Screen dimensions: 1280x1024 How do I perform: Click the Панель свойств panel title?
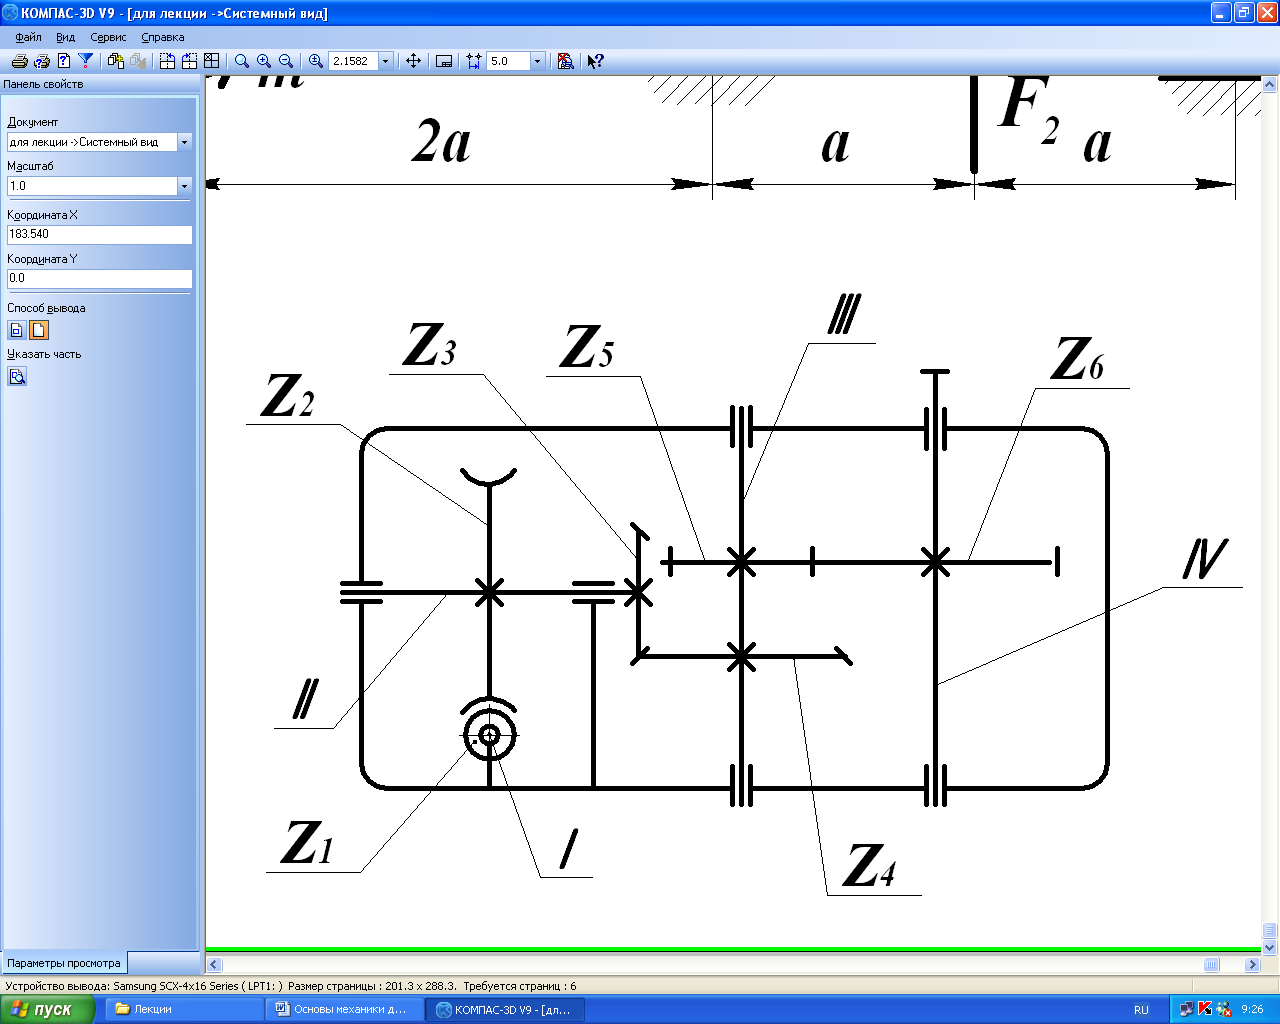tap(43, 84)
